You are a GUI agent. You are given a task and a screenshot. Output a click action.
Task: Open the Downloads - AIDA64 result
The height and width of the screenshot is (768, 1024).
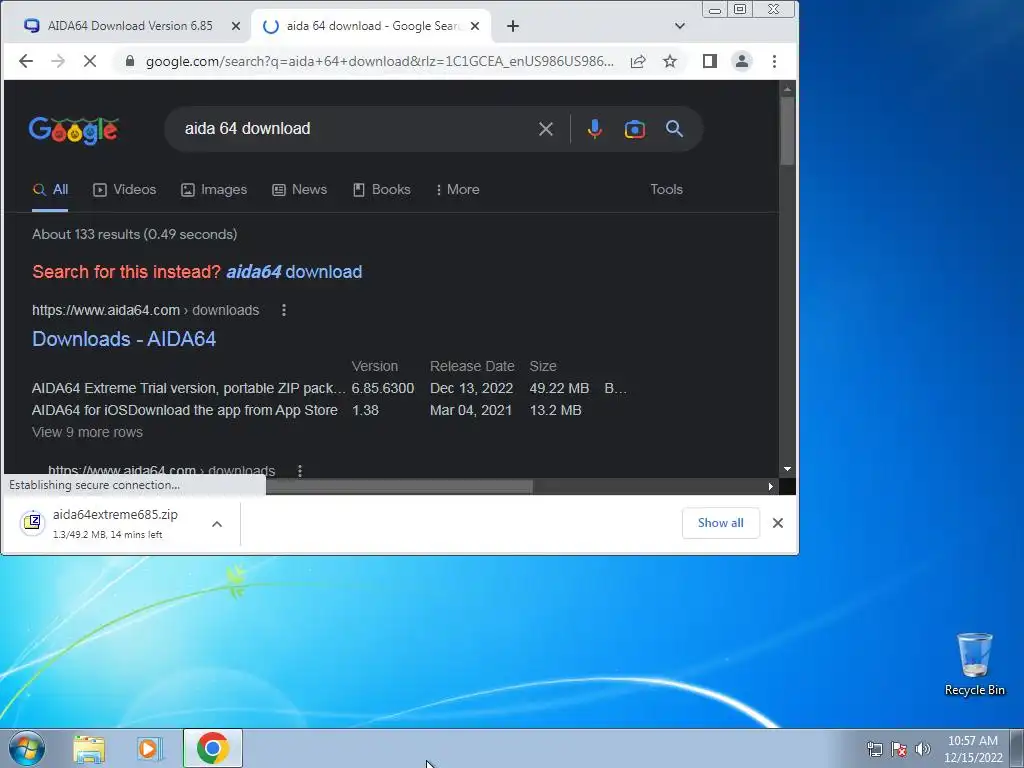pos(124,339)
